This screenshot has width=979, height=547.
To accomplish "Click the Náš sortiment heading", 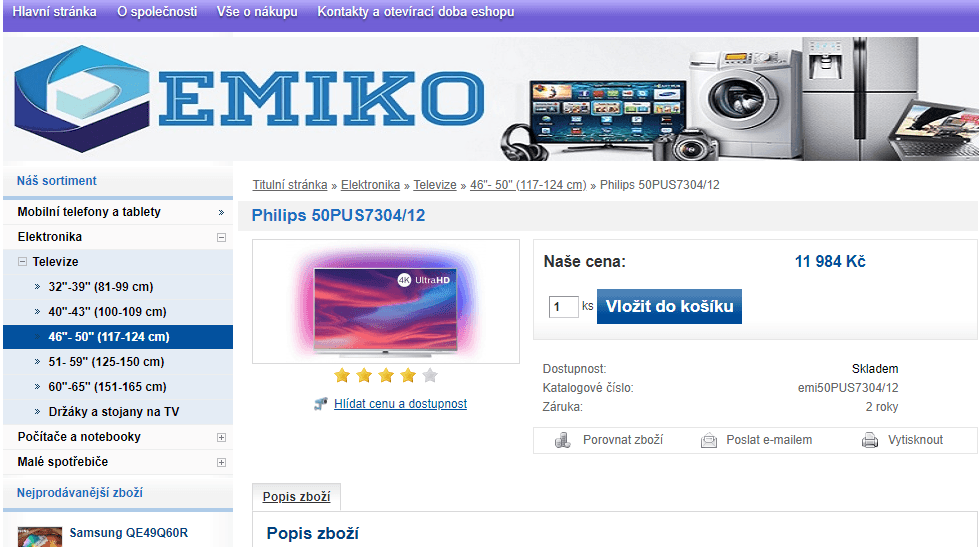I will pos(57,181).
